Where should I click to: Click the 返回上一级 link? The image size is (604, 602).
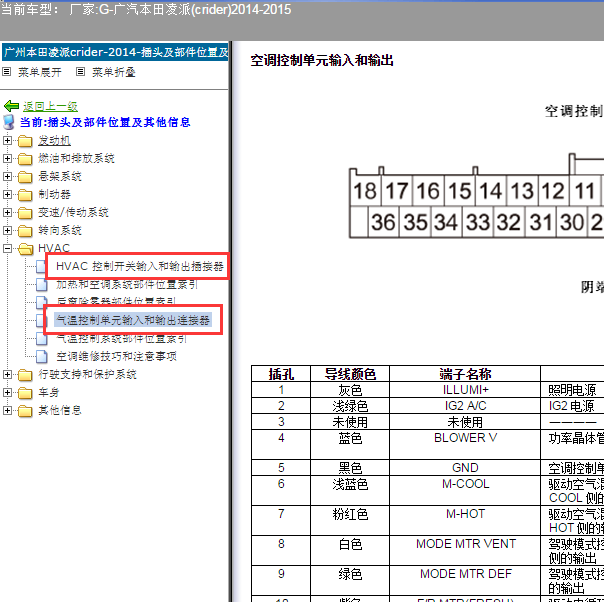[50, 106]
